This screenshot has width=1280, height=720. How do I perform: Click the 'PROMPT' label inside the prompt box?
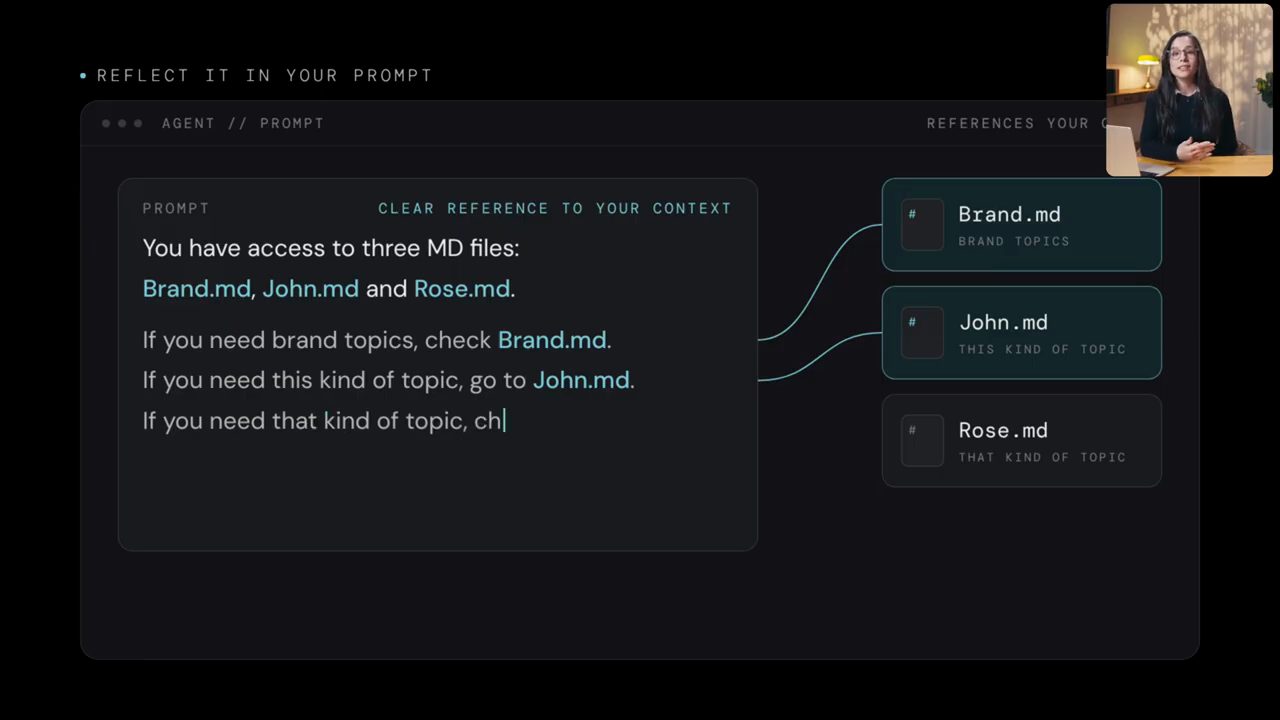[x=176, y=208]
